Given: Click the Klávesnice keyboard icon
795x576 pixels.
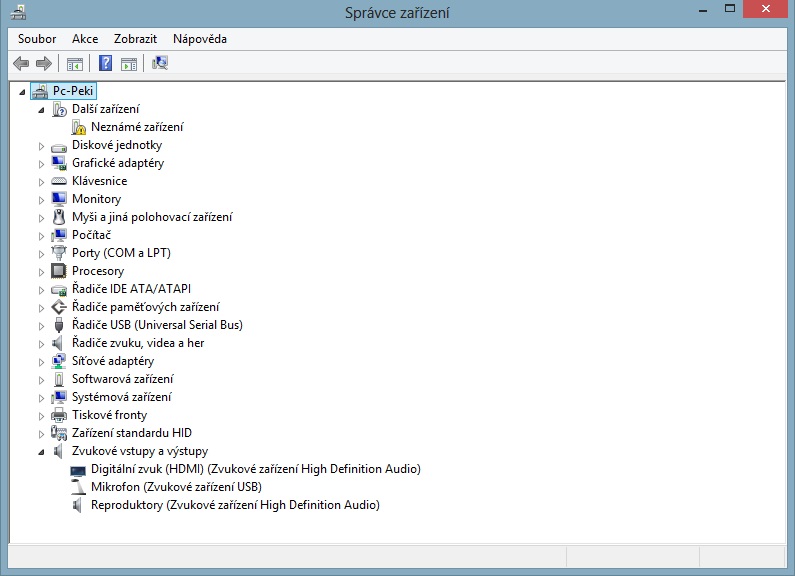Looking at the screenshot, I should [59, 181].
